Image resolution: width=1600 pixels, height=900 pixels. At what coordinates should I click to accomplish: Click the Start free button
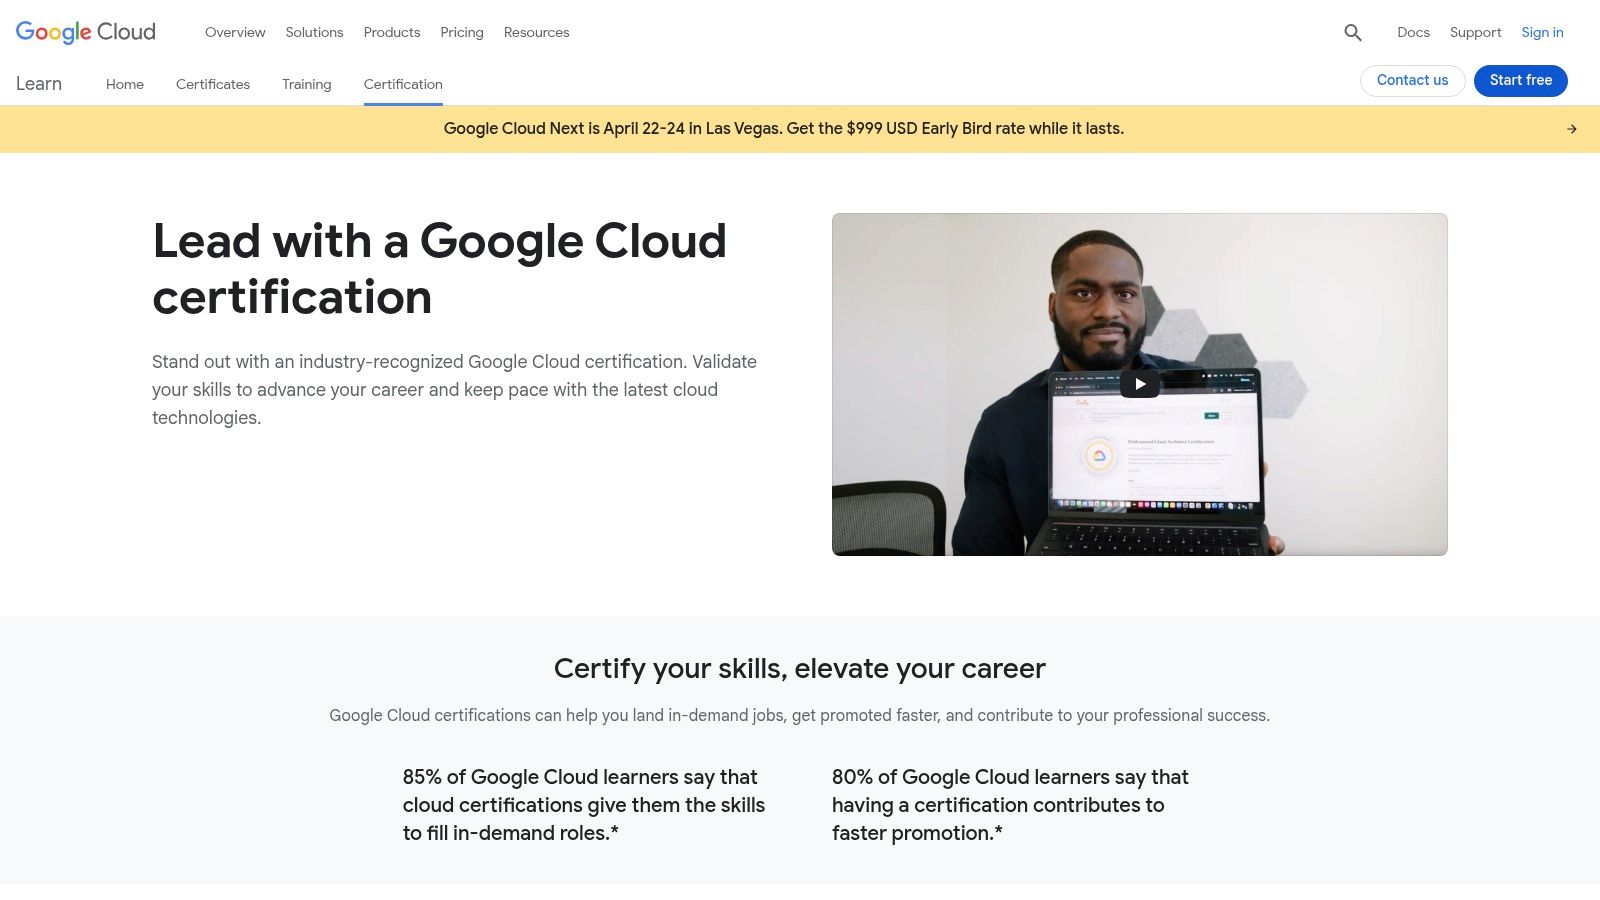[1520, 80]
